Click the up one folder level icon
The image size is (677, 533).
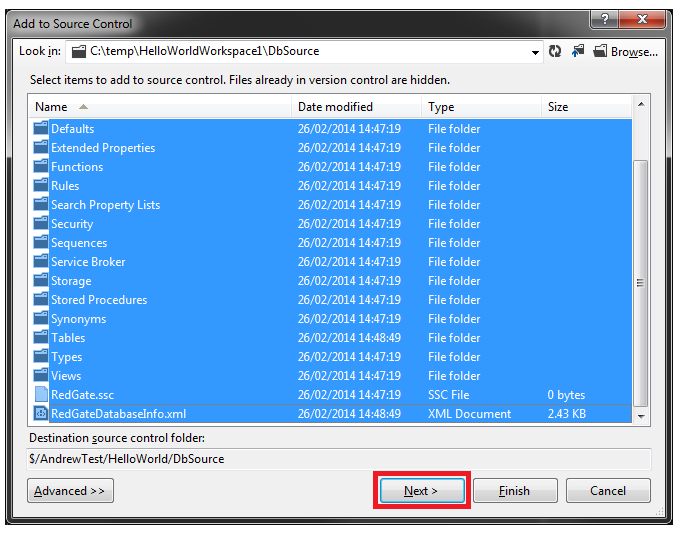(577, 51)
